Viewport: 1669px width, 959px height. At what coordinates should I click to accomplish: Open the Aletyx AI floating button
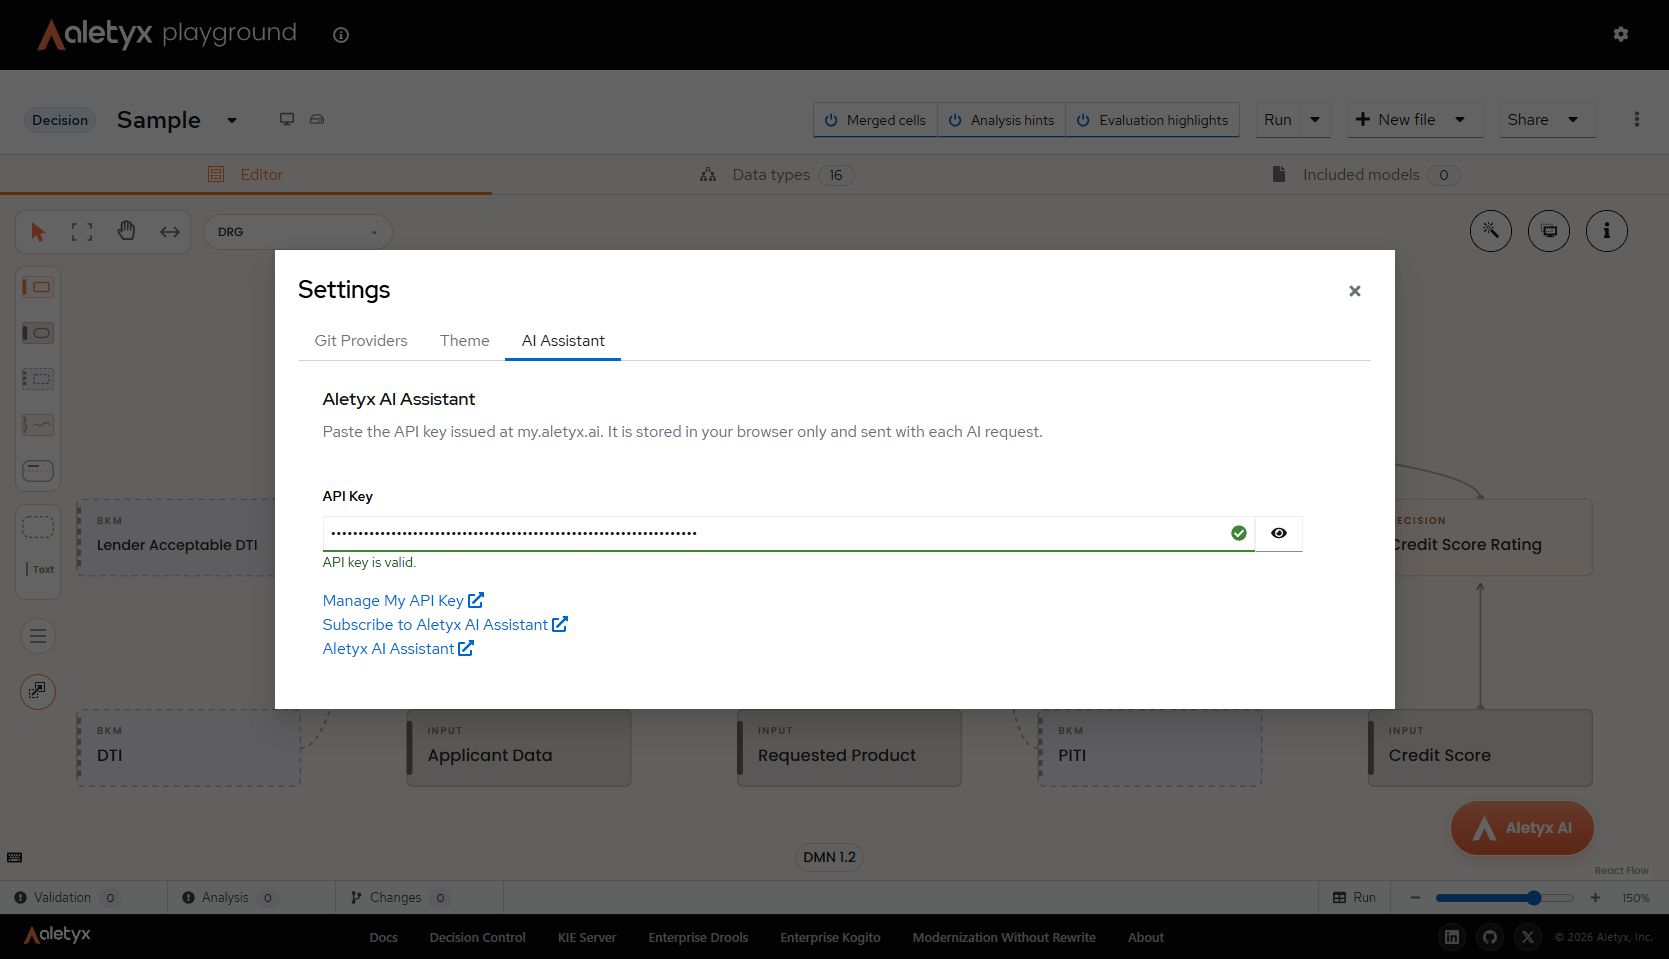pyautogui.click(x=1522, y=828)
